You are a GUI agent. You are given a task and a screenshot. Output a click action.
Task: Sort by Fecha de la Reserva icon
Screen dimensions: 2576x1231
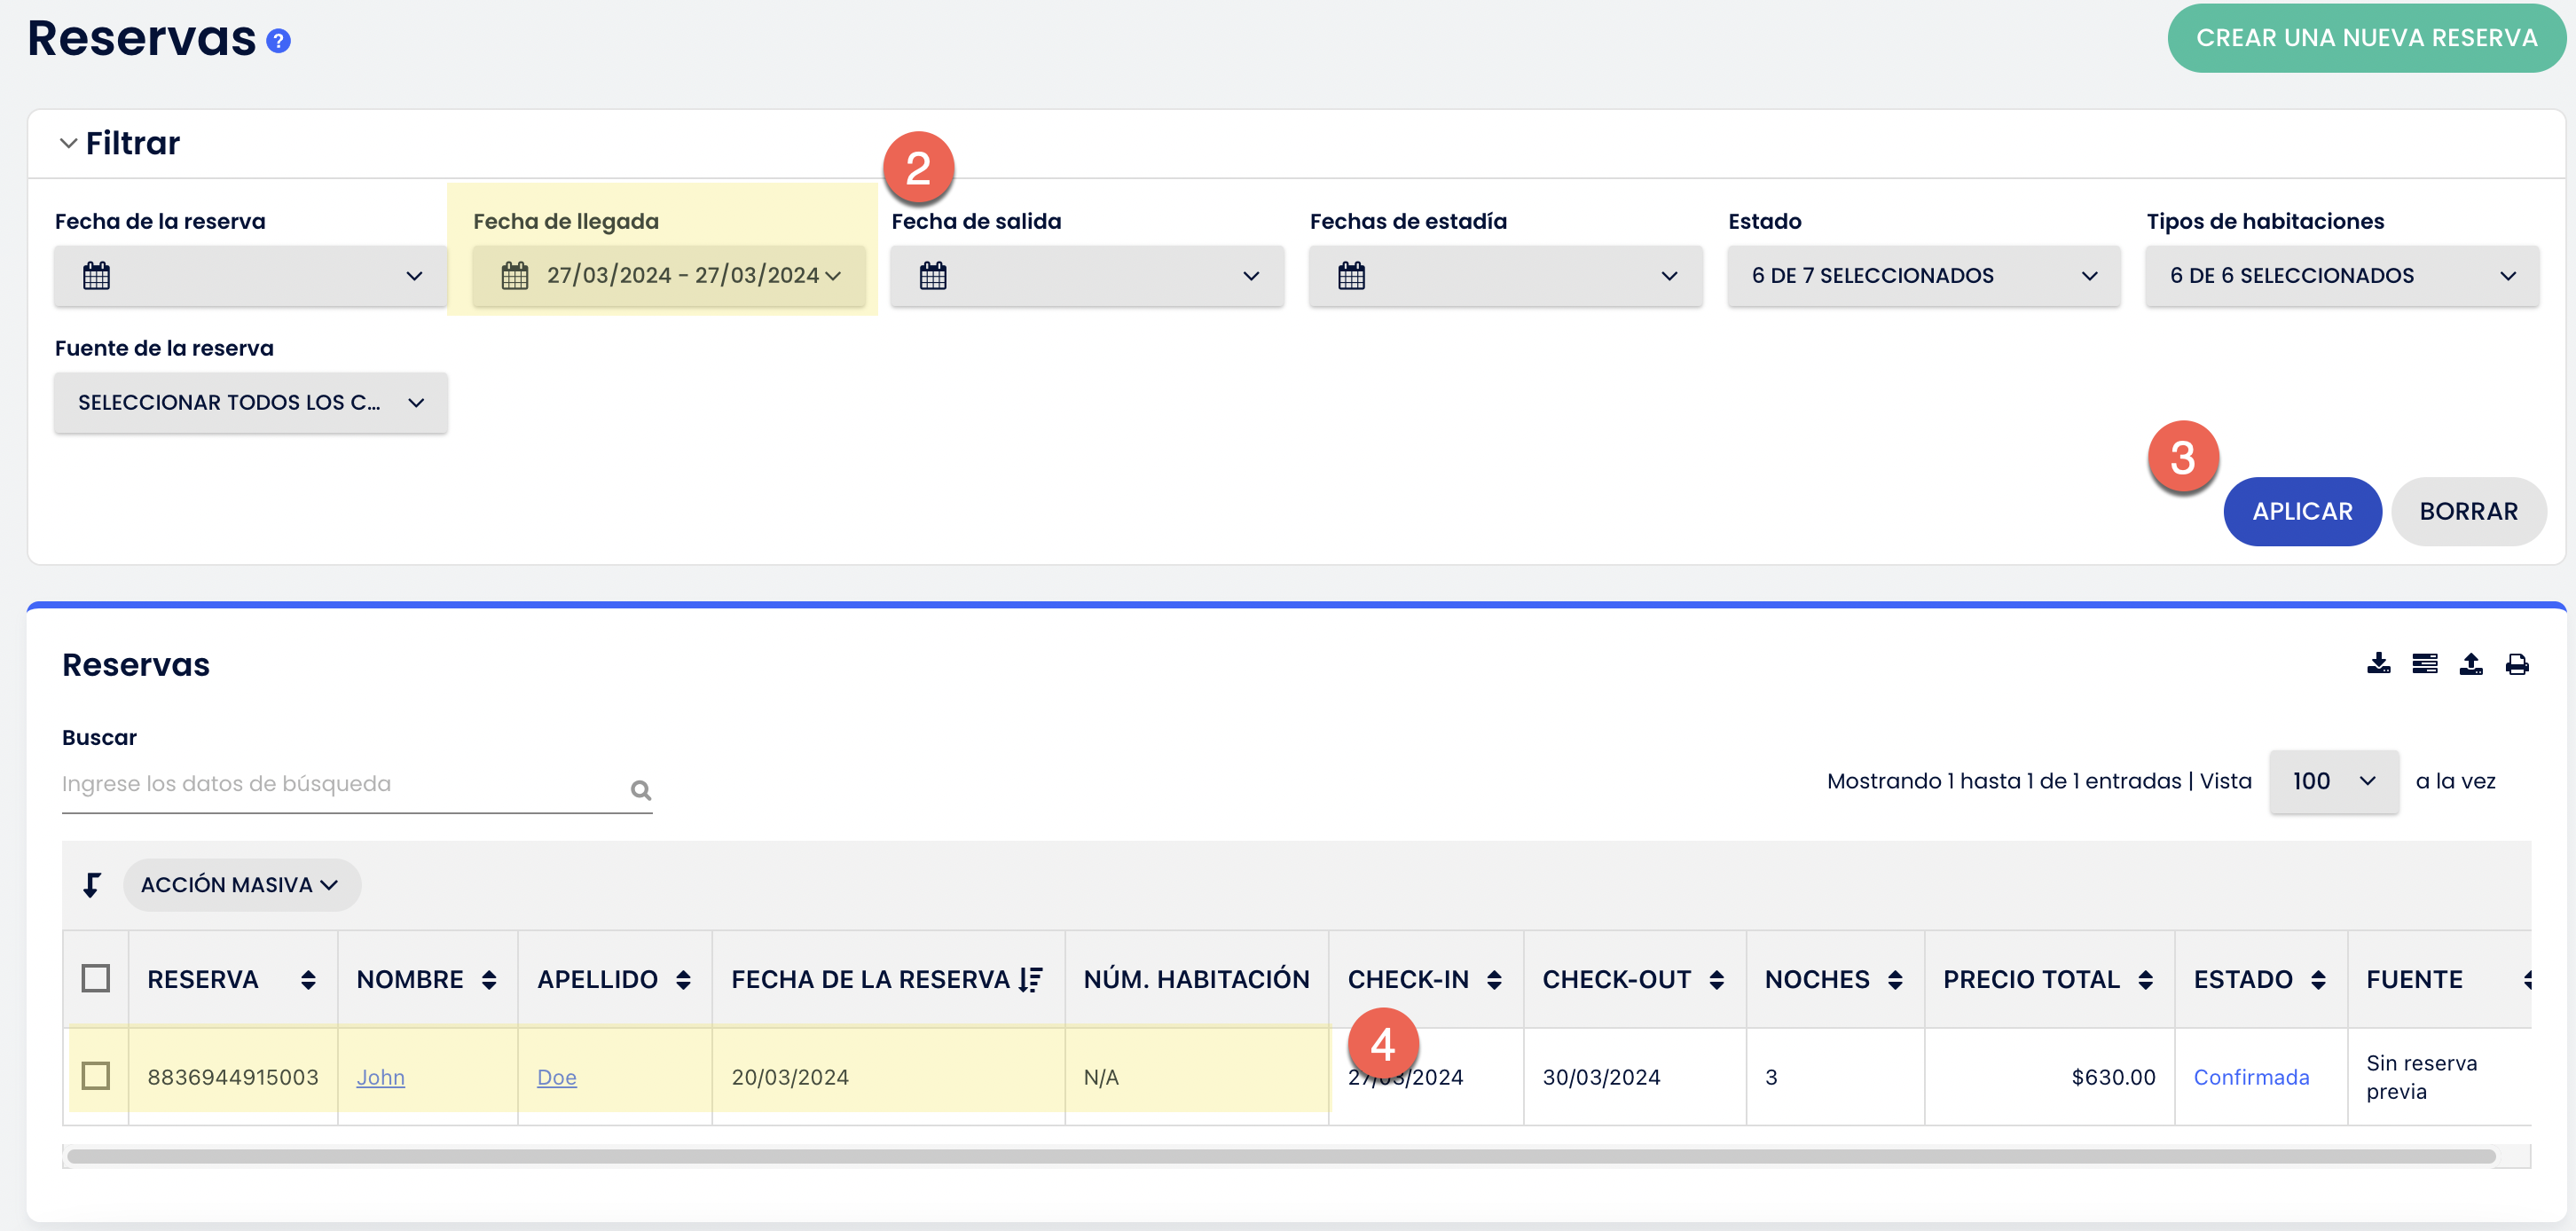[1031, 979]
